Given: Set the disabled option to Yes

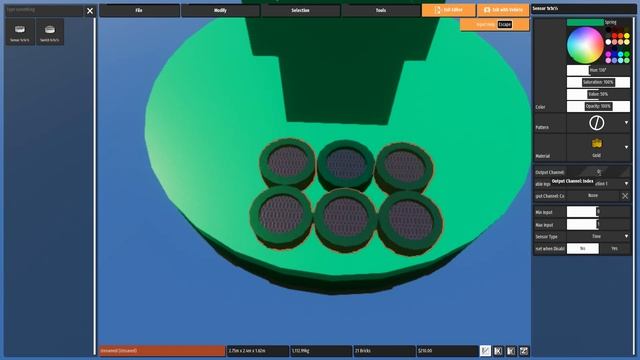Looking at the screenshot, I should [x=615, y=249].
